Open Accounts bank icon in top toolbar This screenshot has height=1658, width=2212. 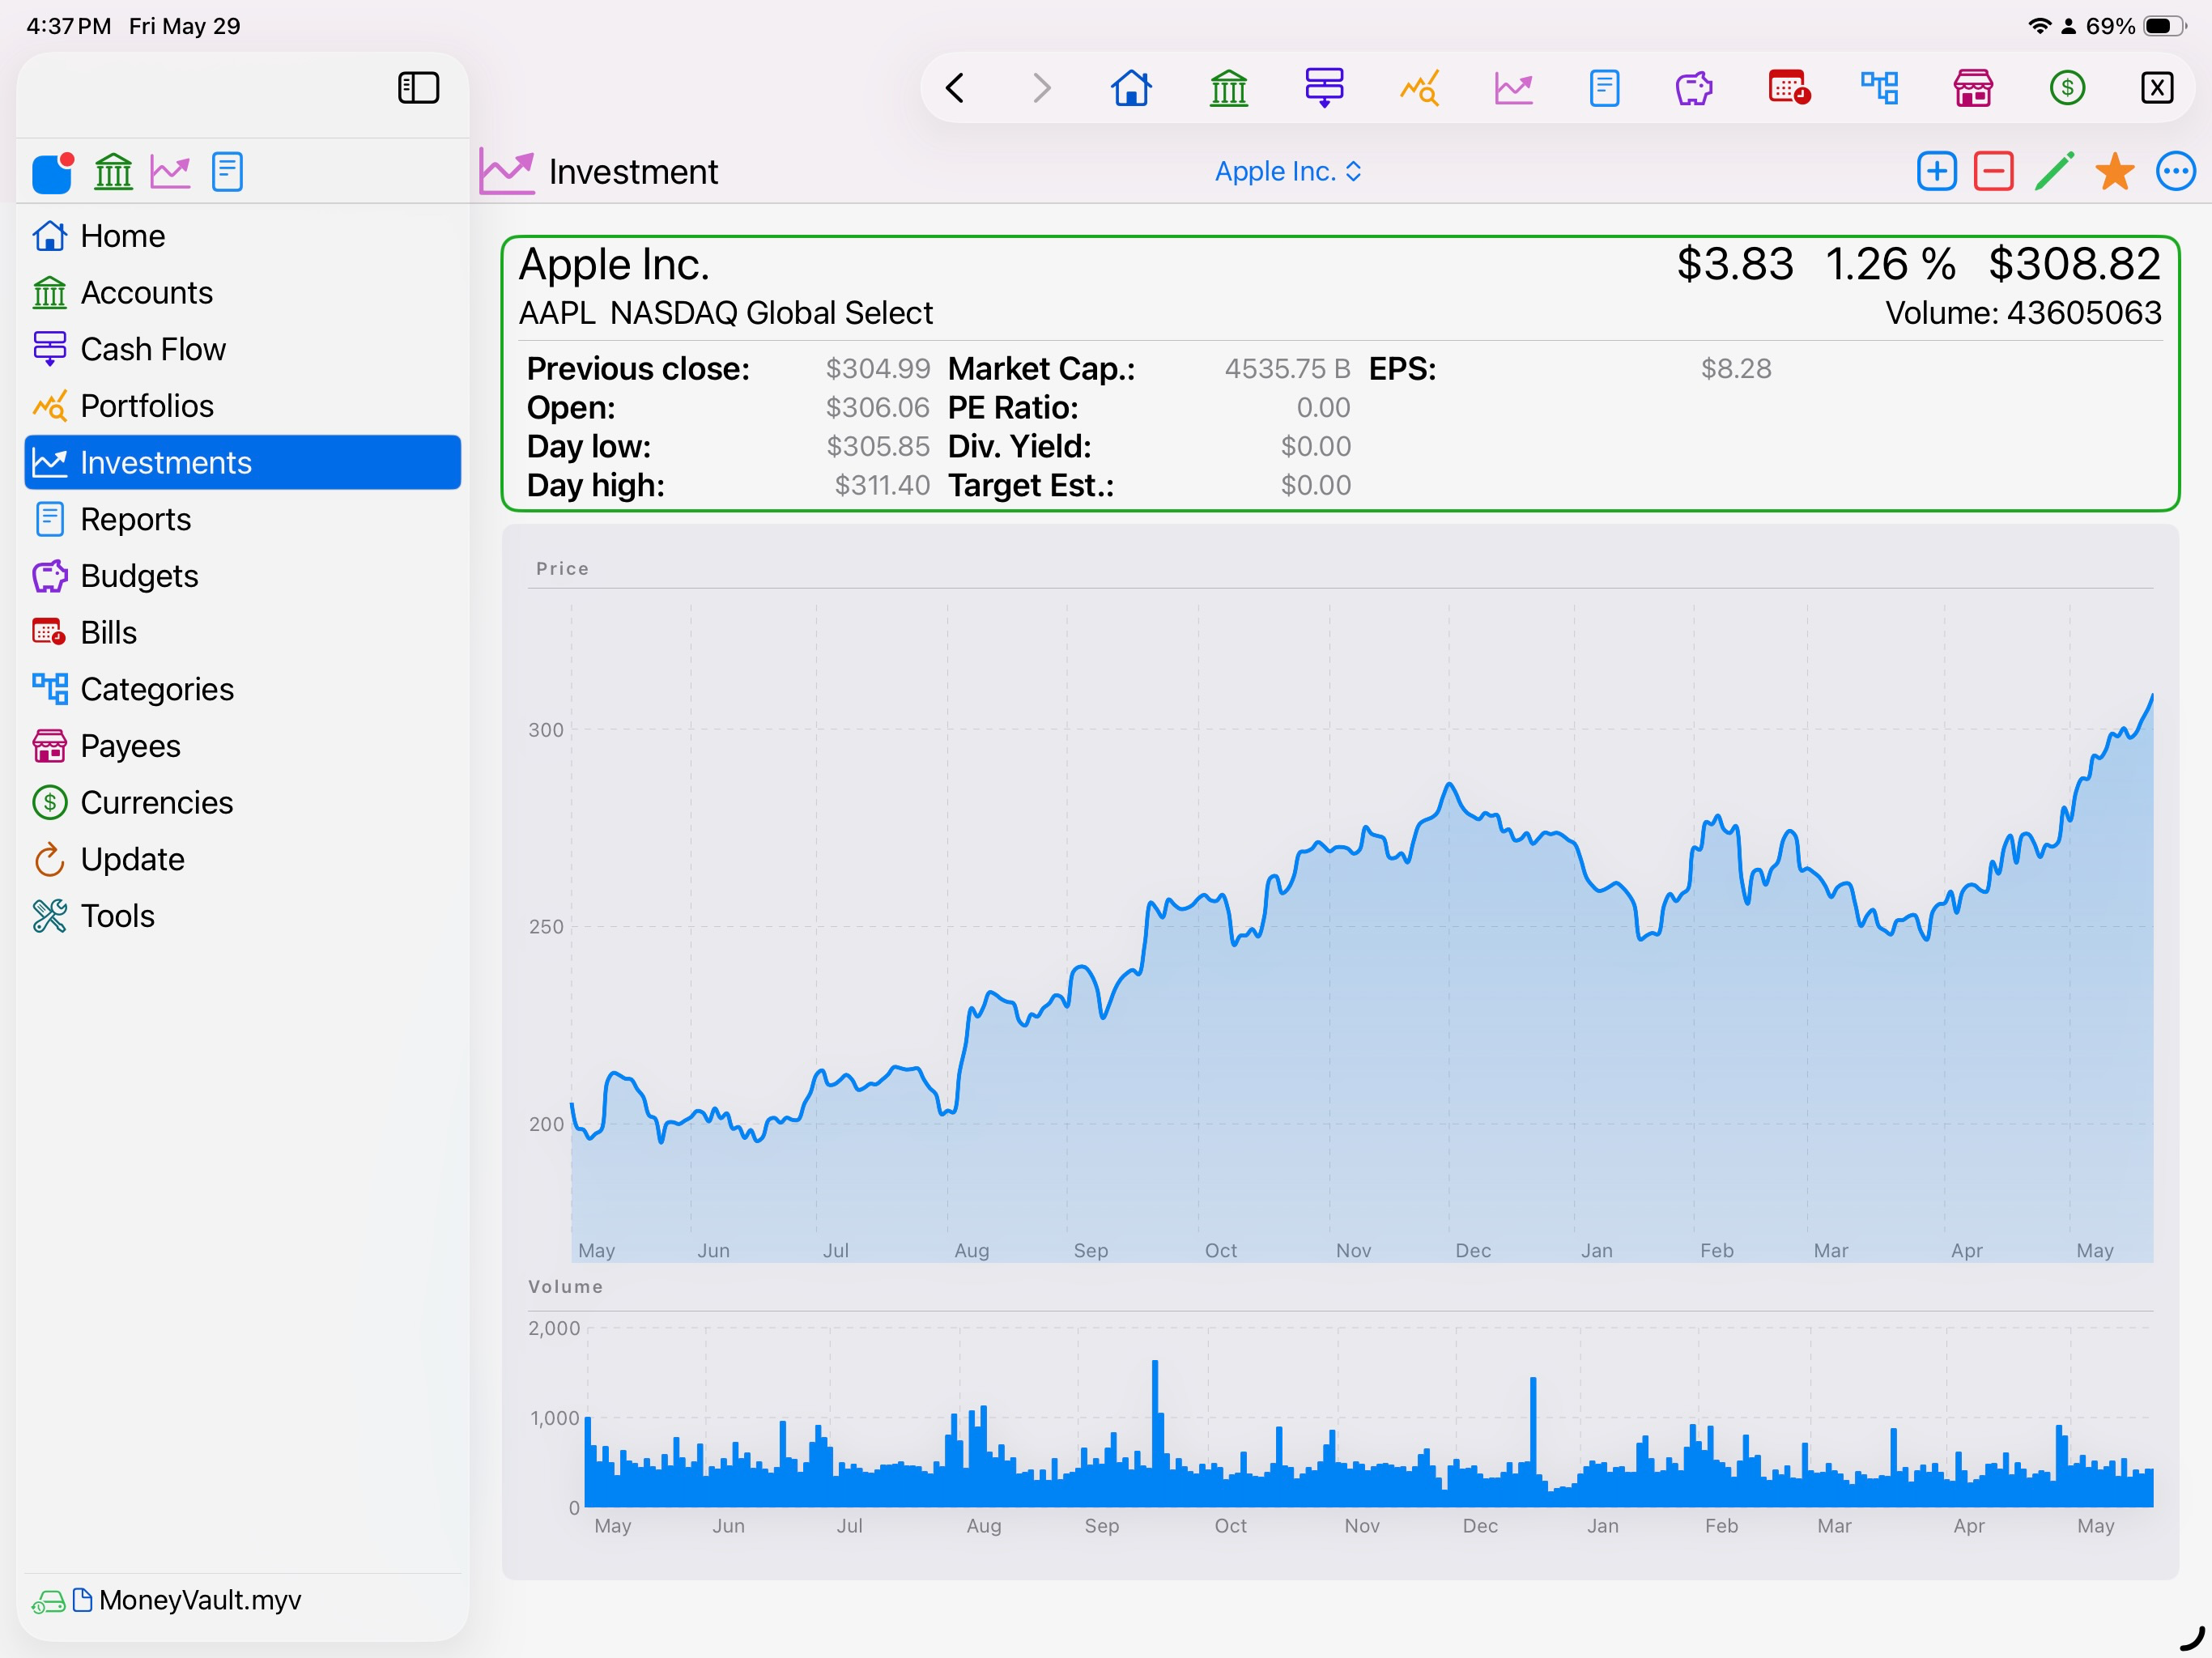(1228, 88)
